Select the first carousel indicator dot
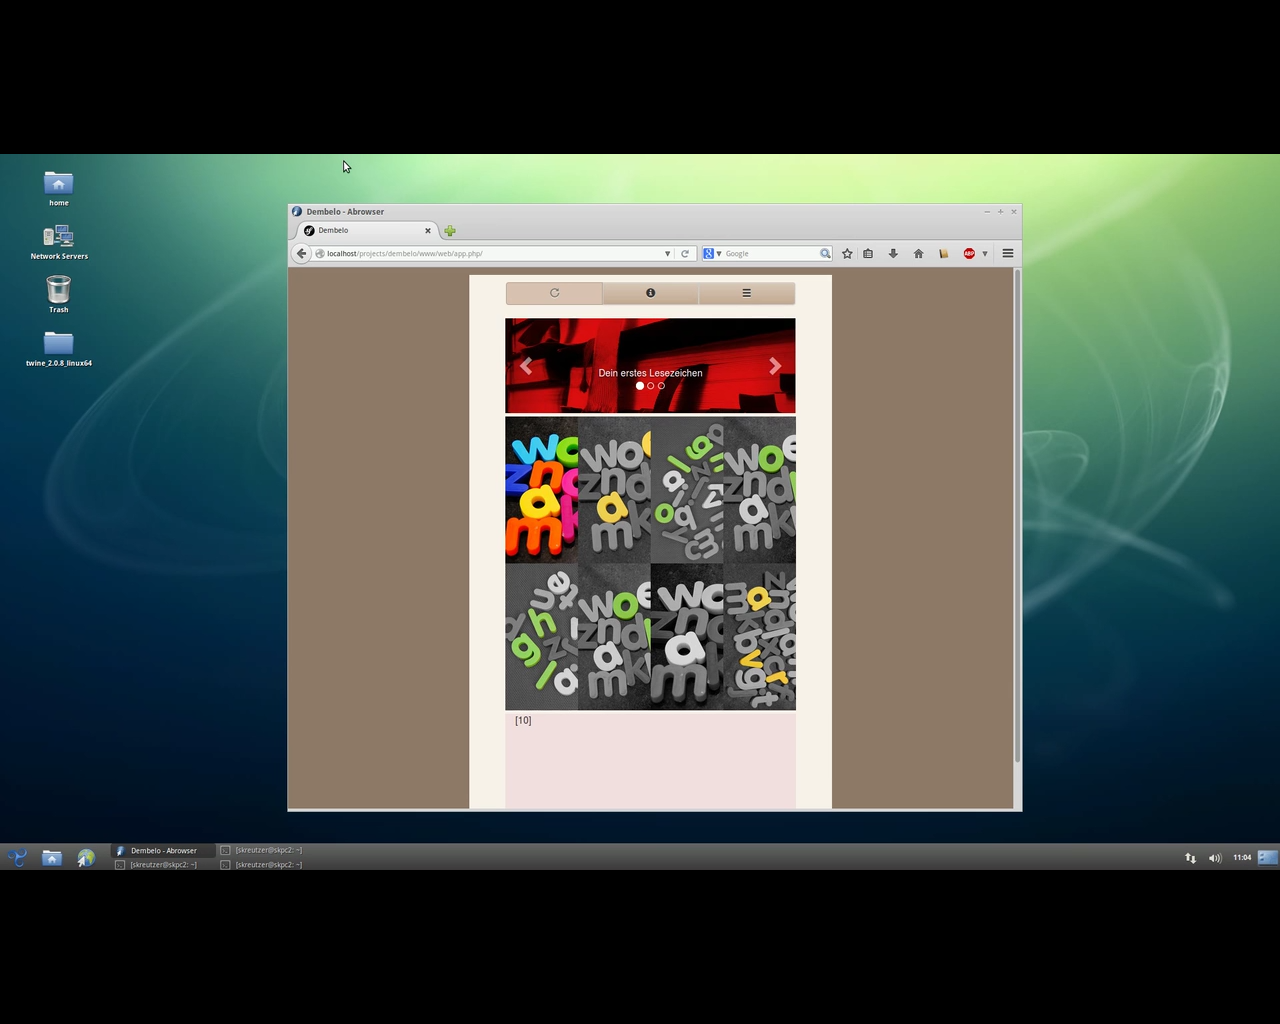1280x1024 pixels. point(640,386)
